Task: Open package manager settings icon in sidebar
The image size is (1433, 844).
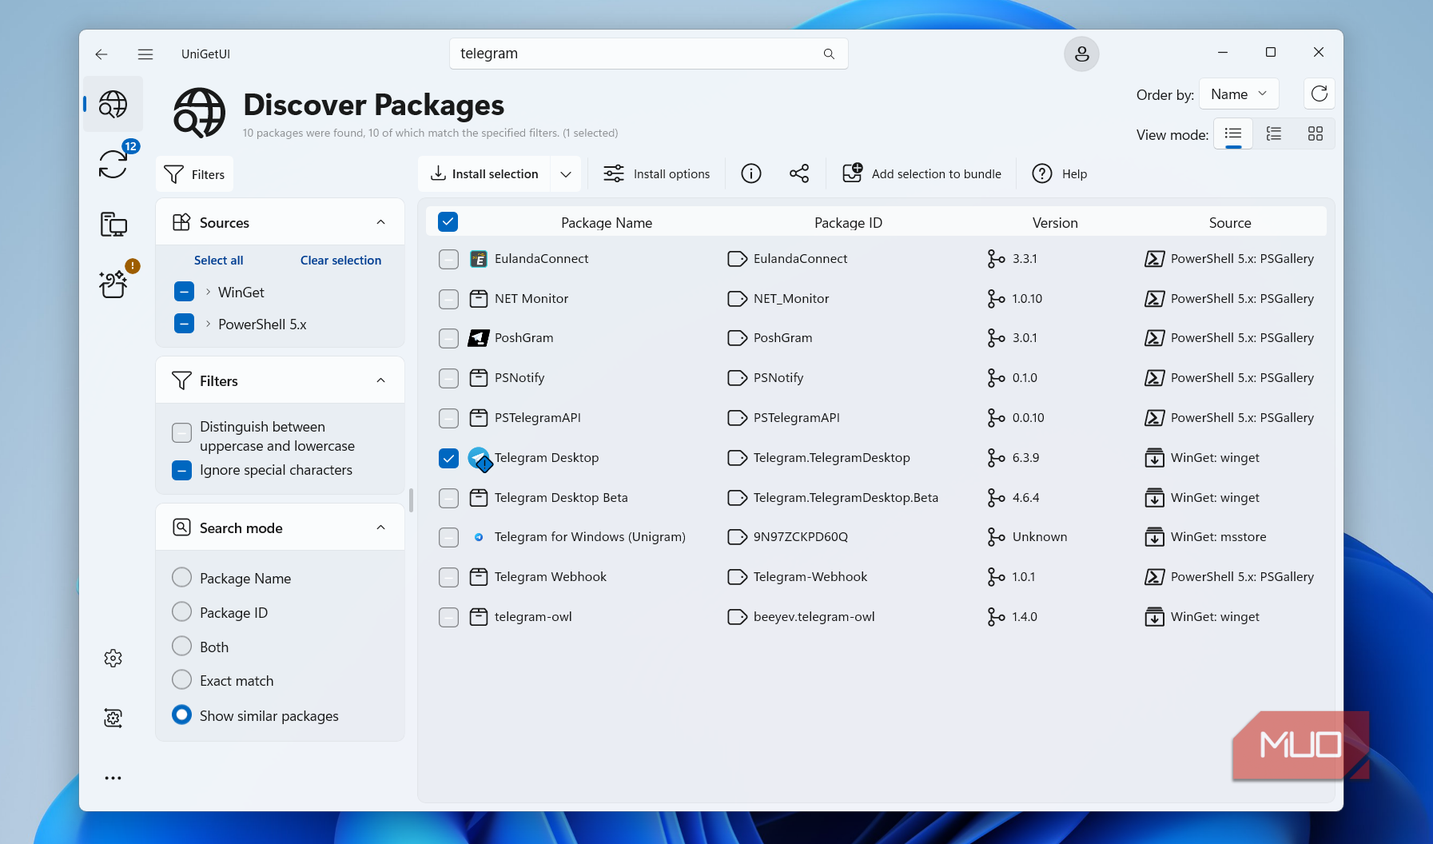Action: coord(113,718)
